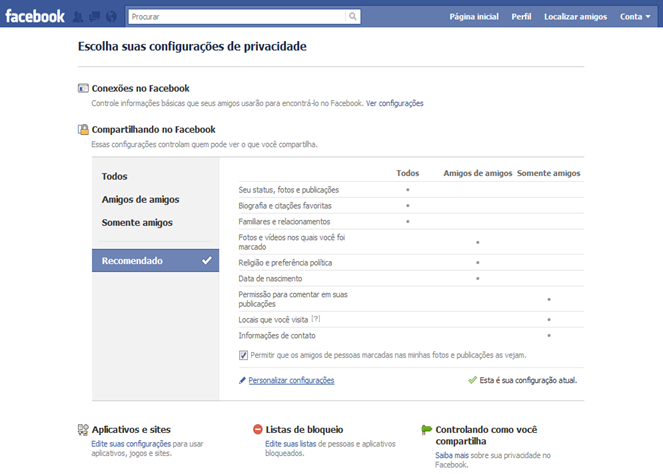
Task: Click the Controlando como você compartilha heading
Action: tap(486, 436)
